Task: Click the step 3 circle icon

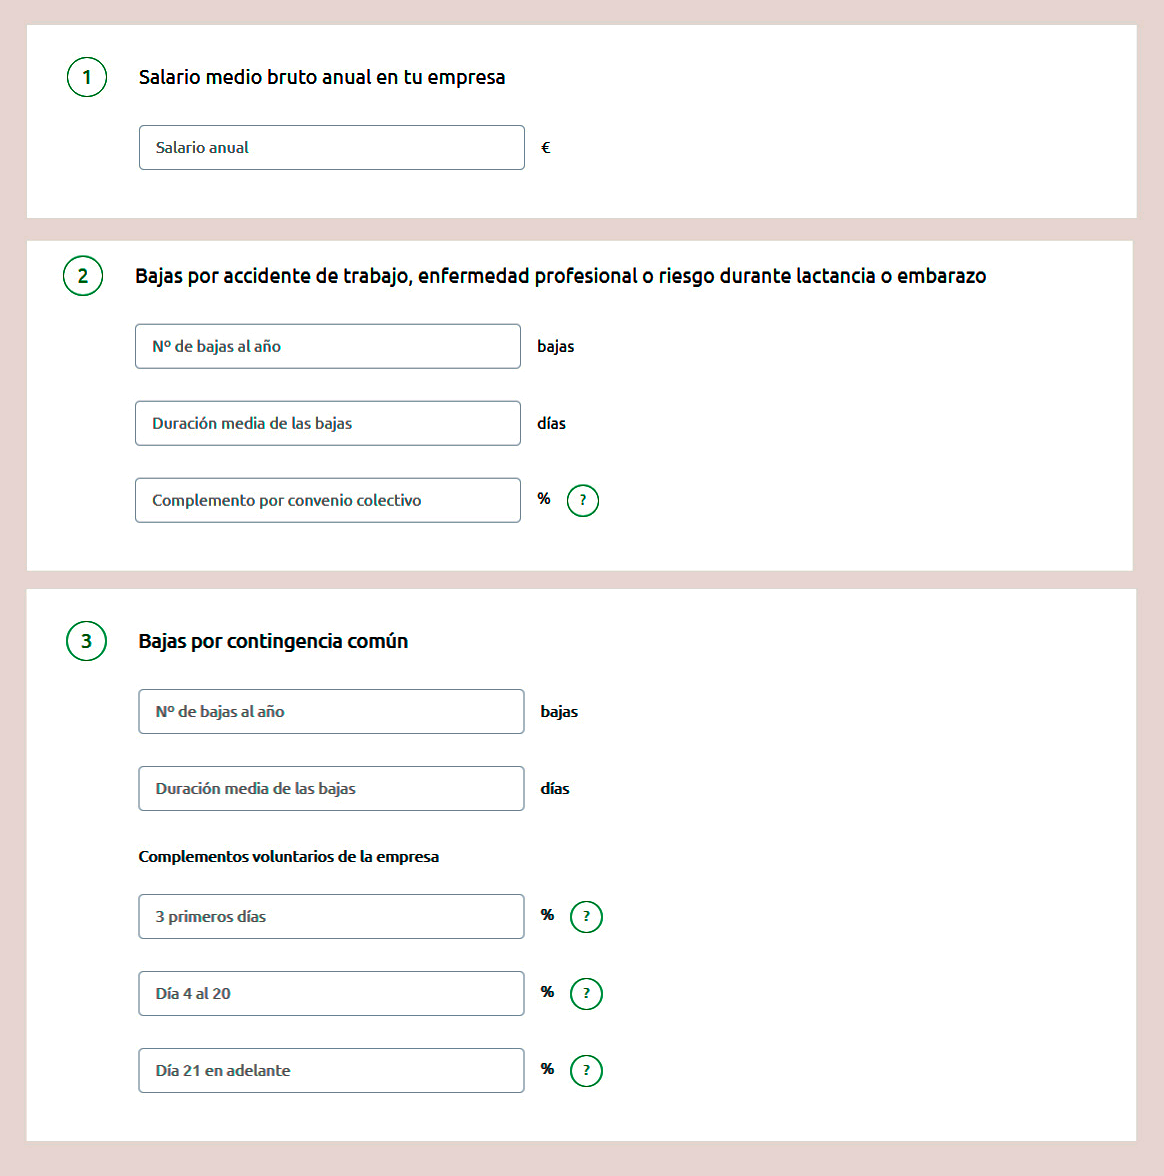Action: coord(86,641)
